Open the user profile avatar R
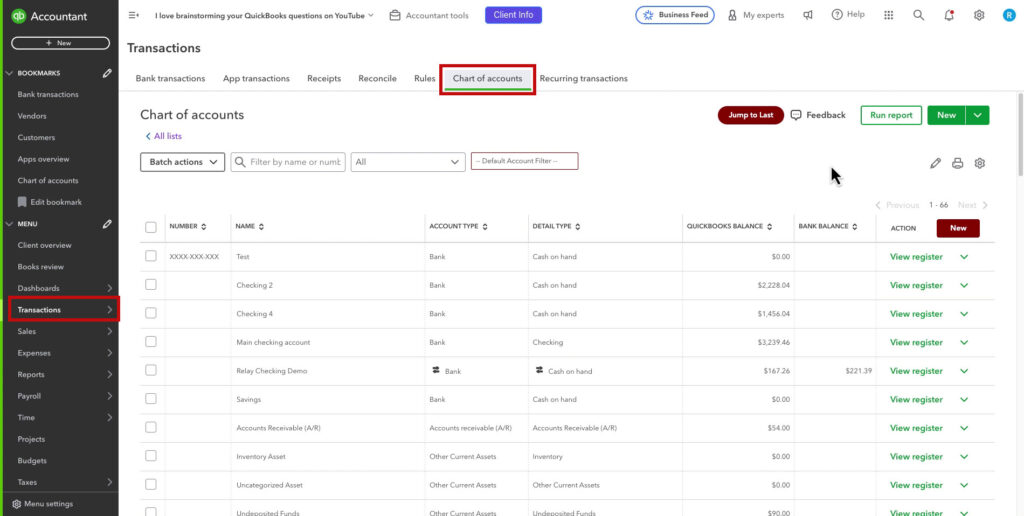 [x=1009, y=15]
